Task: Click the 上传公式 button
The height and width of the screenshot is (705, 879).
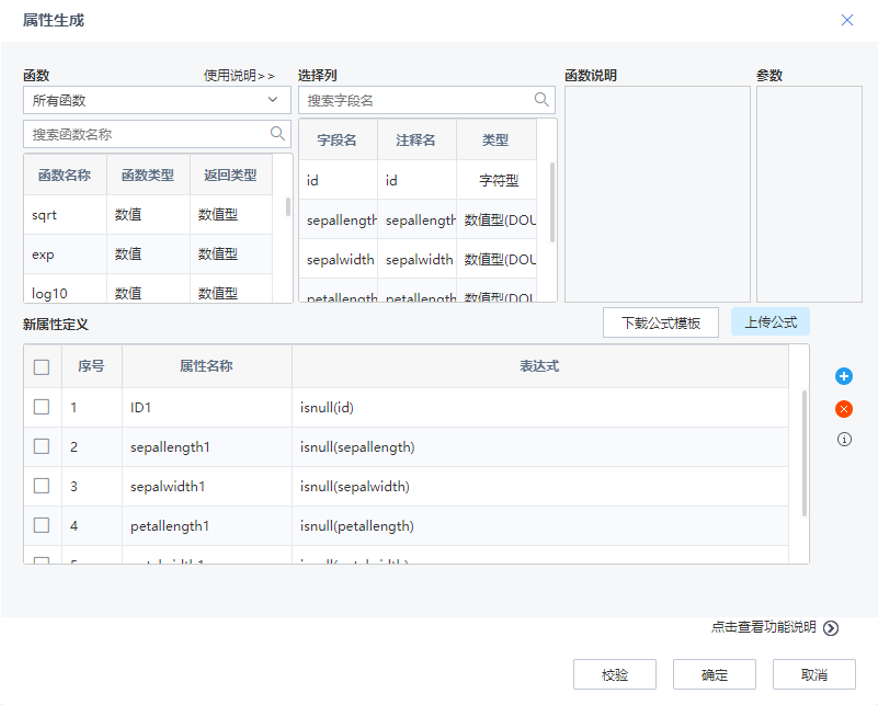Action: (x=772, y=321)
